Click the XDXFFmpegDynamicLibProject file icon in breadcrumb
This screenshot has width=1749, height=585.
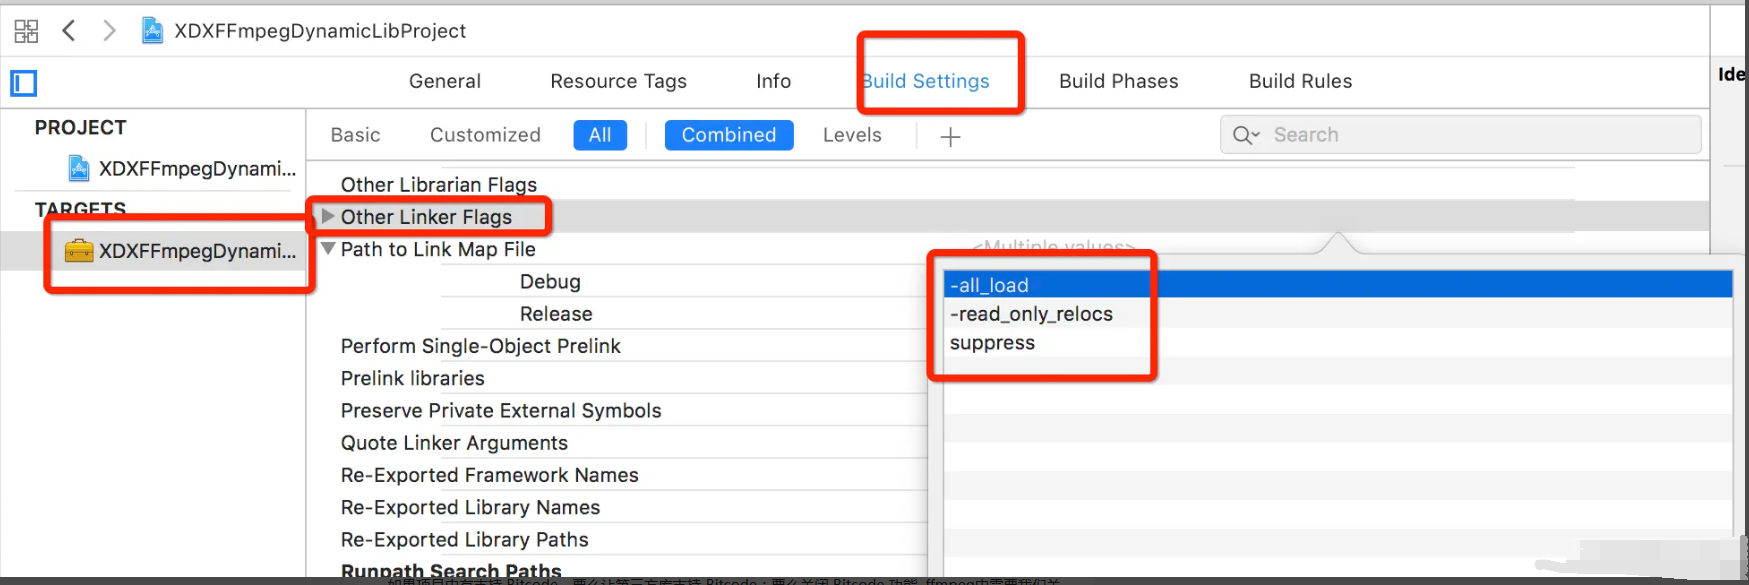(152, 31)
